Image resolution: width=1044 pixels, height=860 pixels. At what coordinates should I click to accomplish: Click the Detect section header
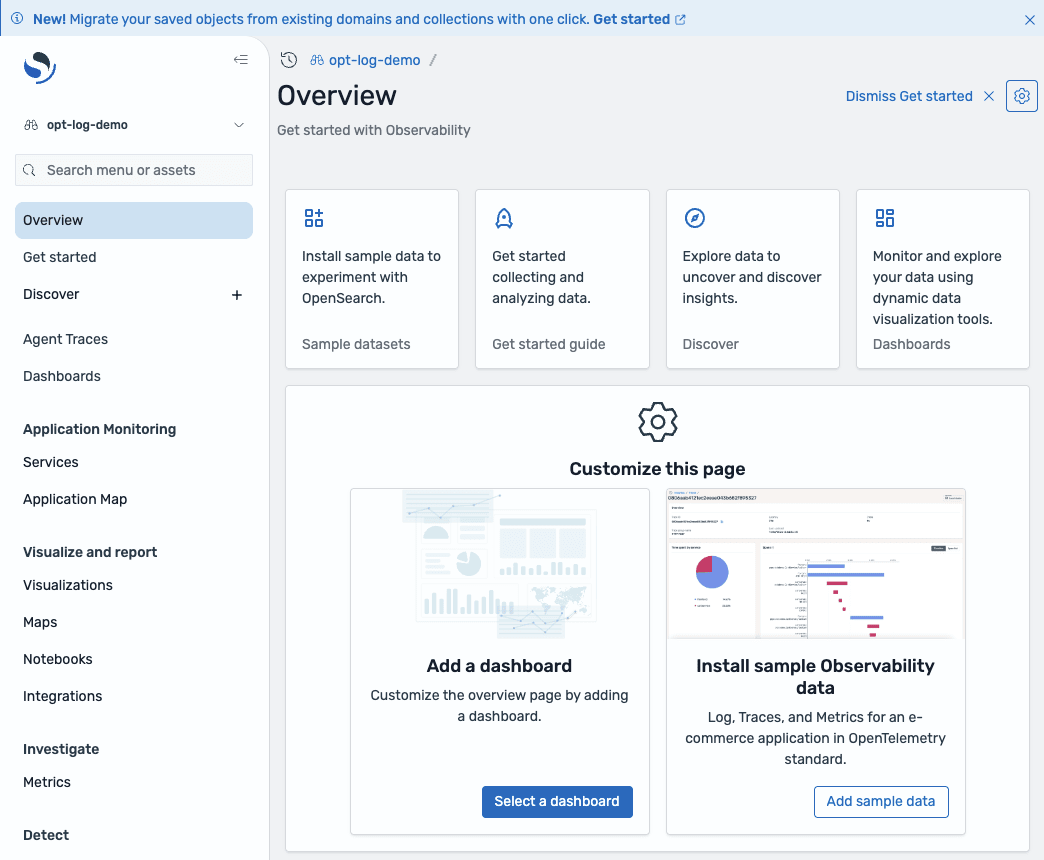coord(46,835)
